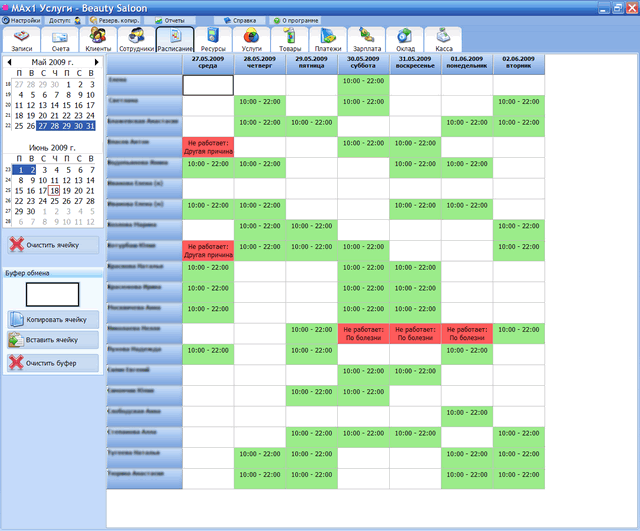Select first-row 10:00 - 22:00 Saturday cell
This screenshot has width=640, height=531.
[363, 85]
